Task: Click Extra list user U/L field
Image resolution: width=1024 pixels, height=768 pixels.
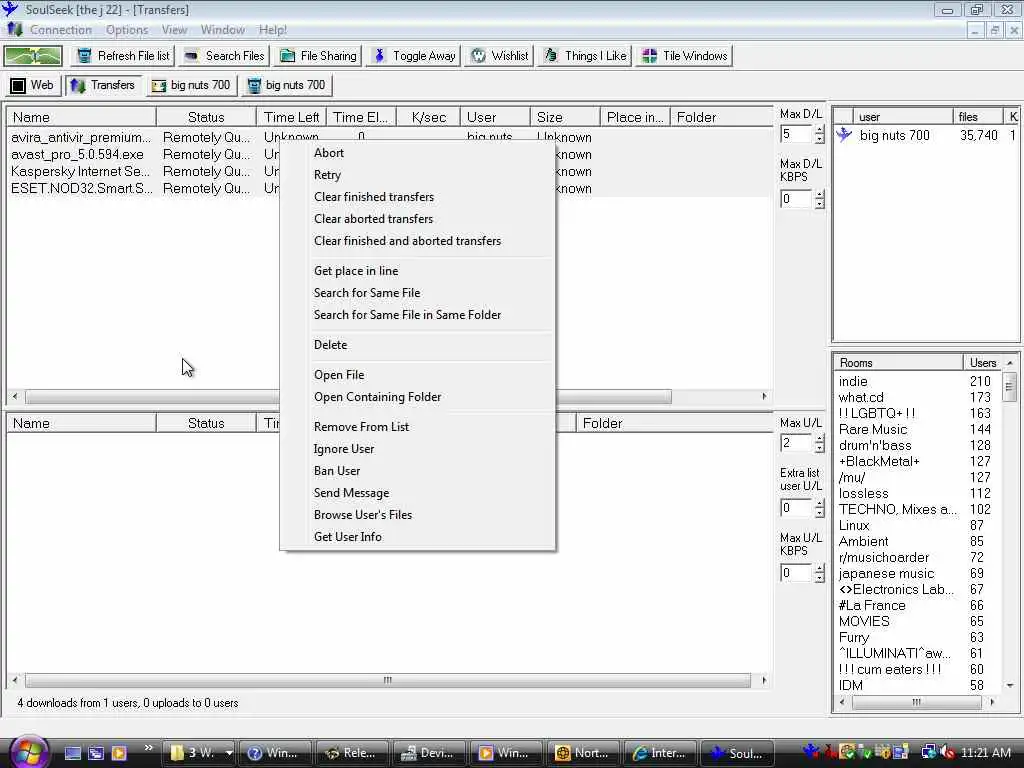Action: tap(796, 508)
